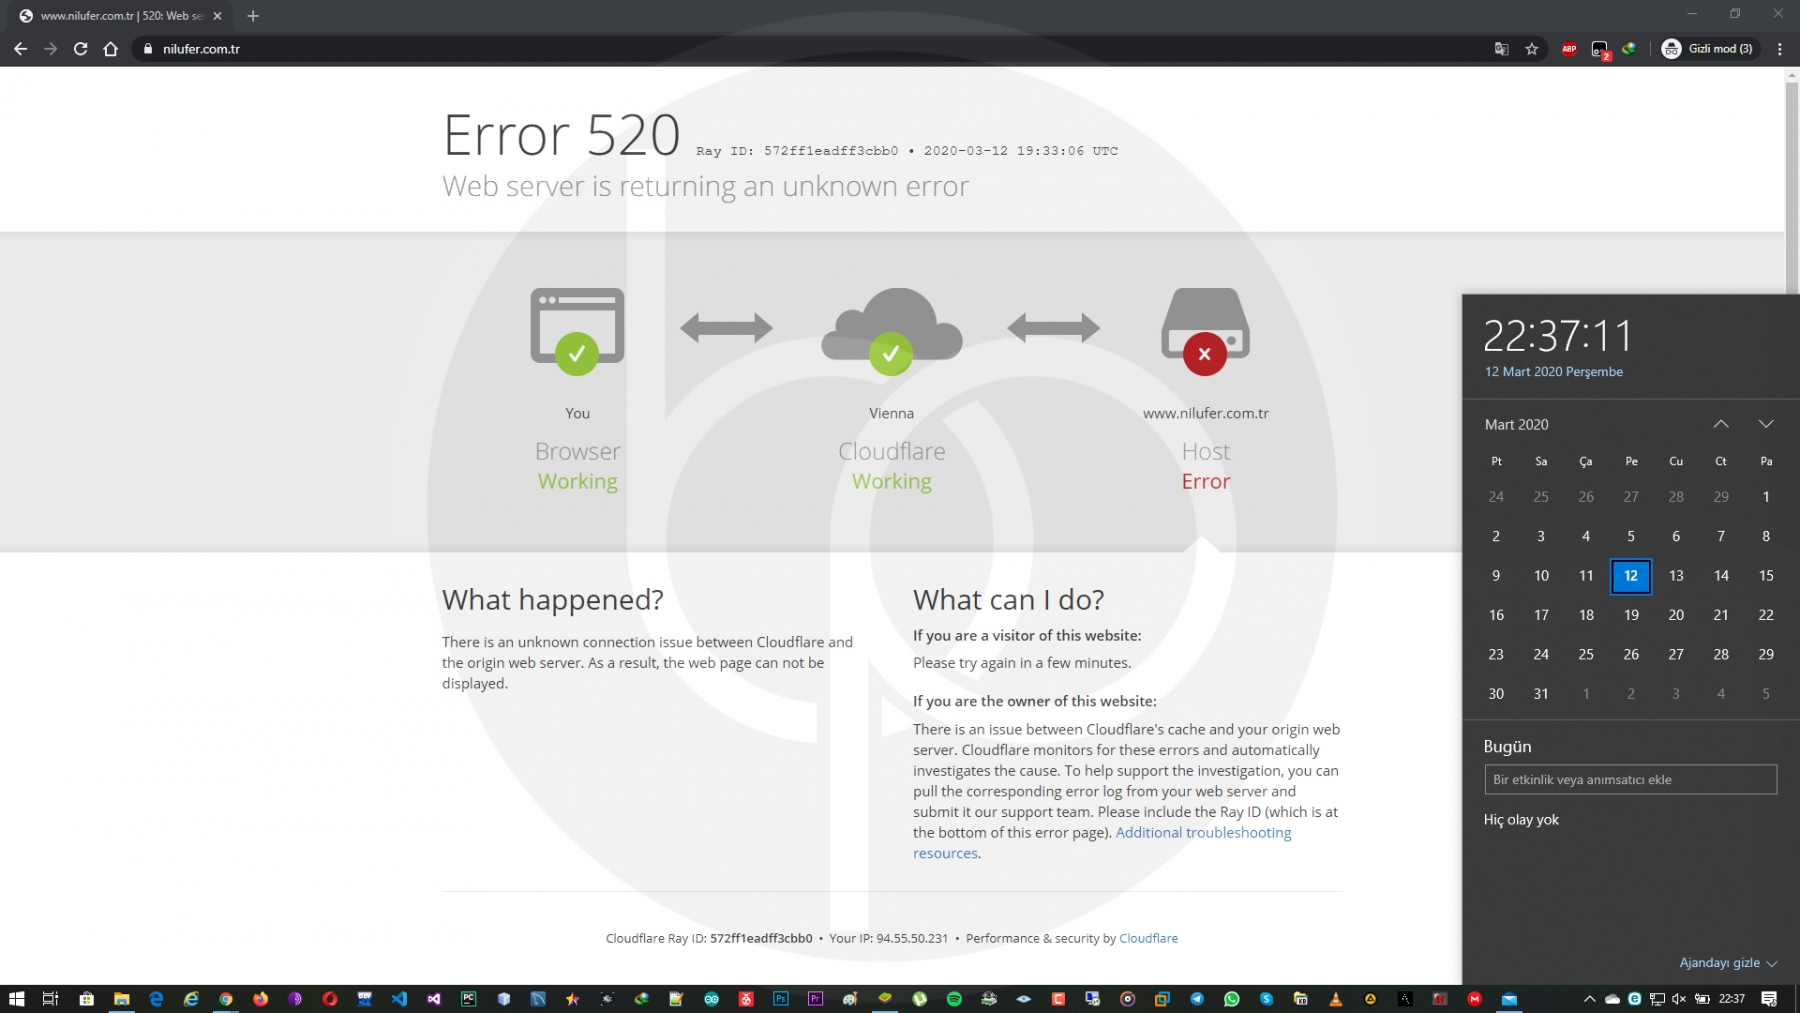
Task: Open the Gizli mod (3) incognito indicator
Action: 1707,49
